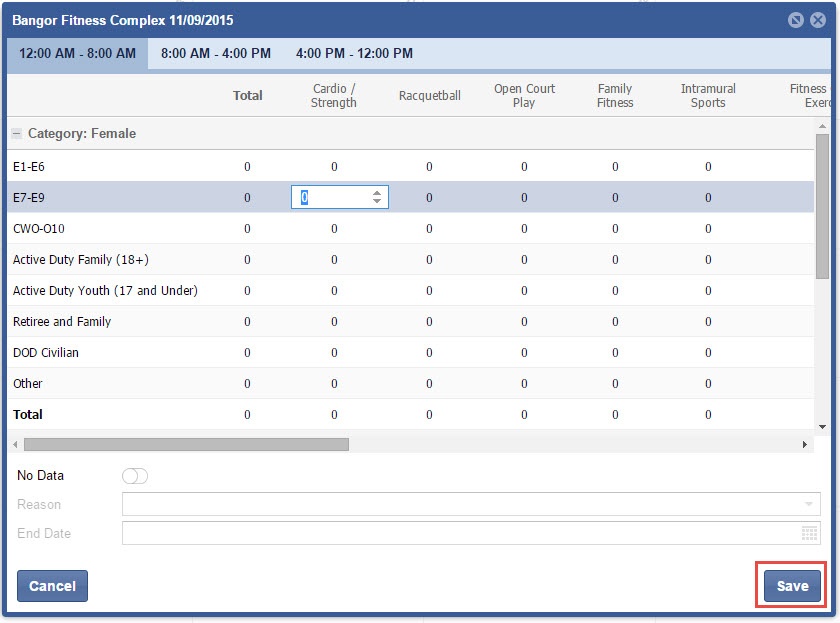
Task: Increment the E7-E9 Cardio value with up arrow
Action: click(x=377, y=193)
